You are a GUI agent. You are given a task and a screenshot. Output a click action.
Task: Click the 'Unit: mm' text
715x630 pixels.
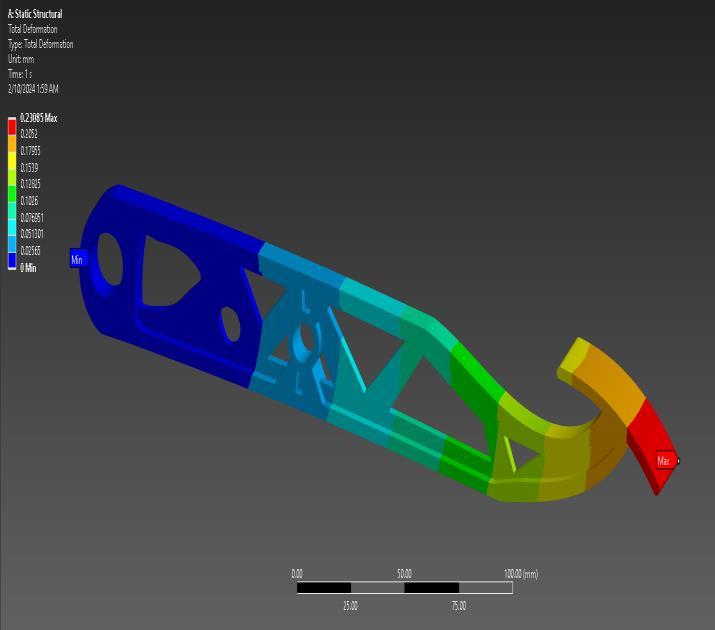pyautogui.click(x=21, y=59)
